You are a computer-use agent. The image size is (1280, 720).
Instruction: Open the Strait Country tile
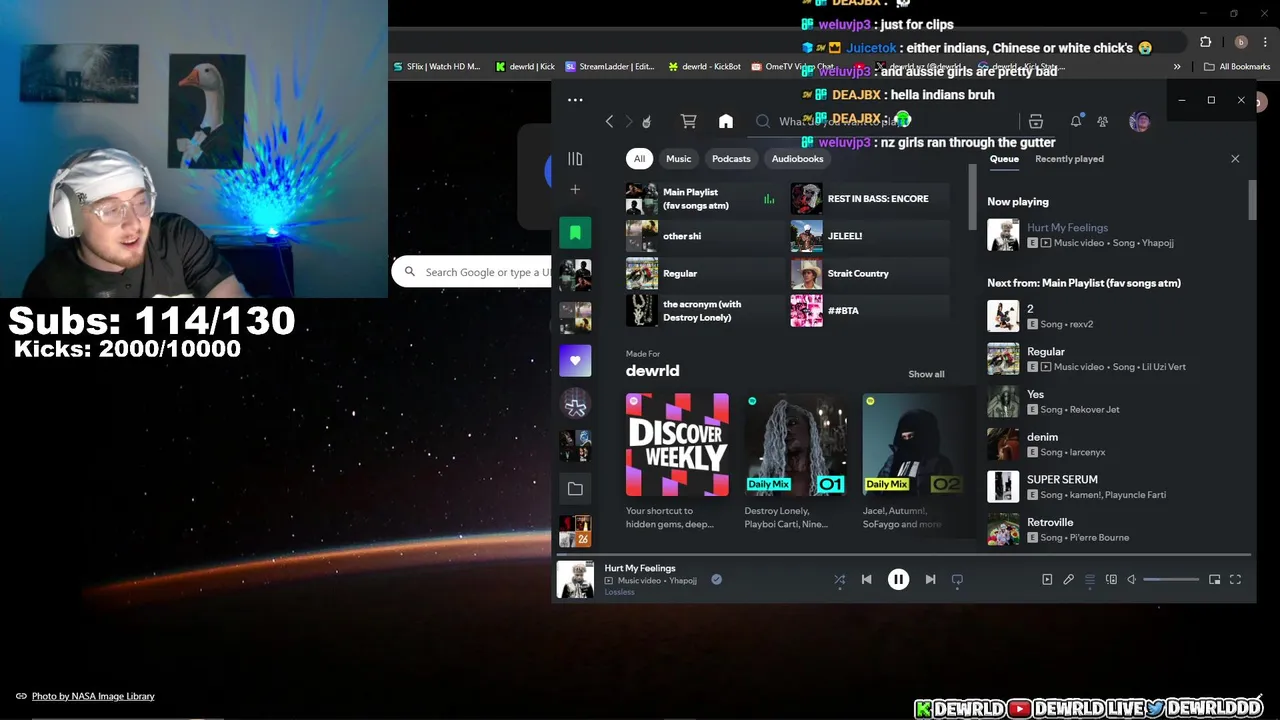click(x=870, y=273)
